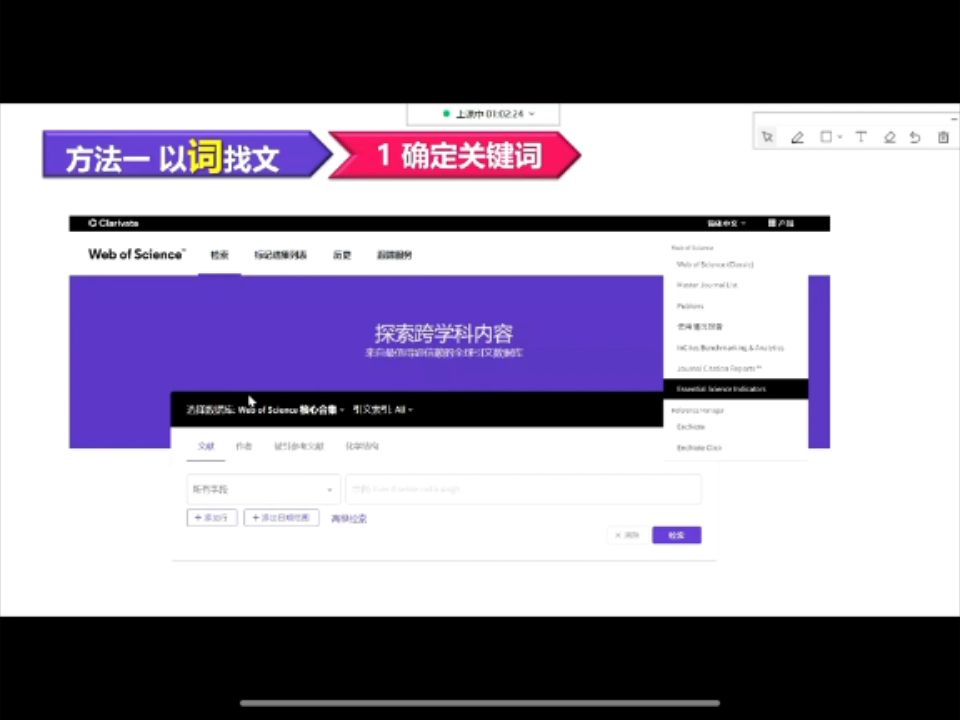Viewport: 960px width, 720px height.
Task: Select the rectangle shape annotation tool
Action: (826, 137)
